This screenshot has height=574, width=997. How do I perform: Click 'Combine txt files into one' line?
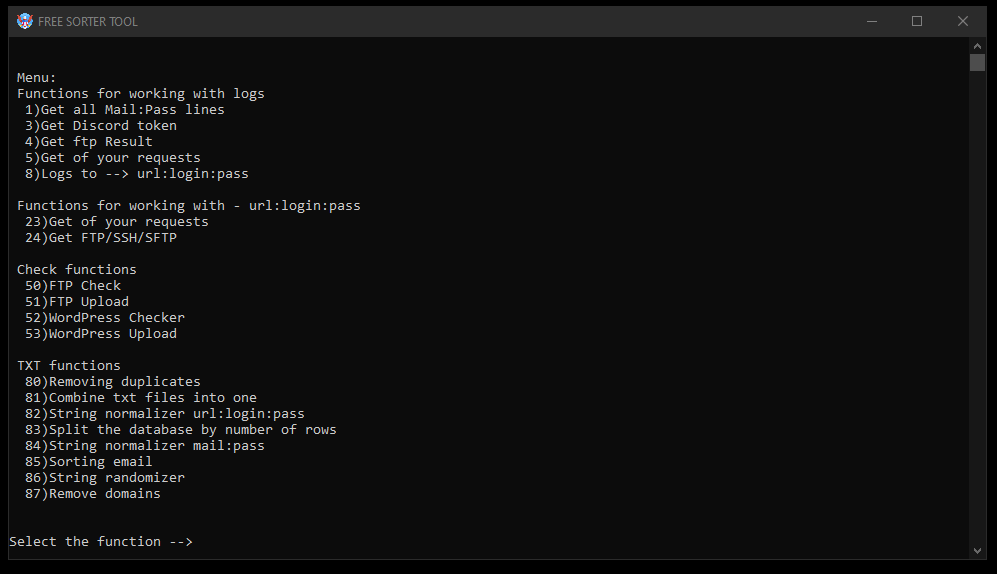click(141, 398)
